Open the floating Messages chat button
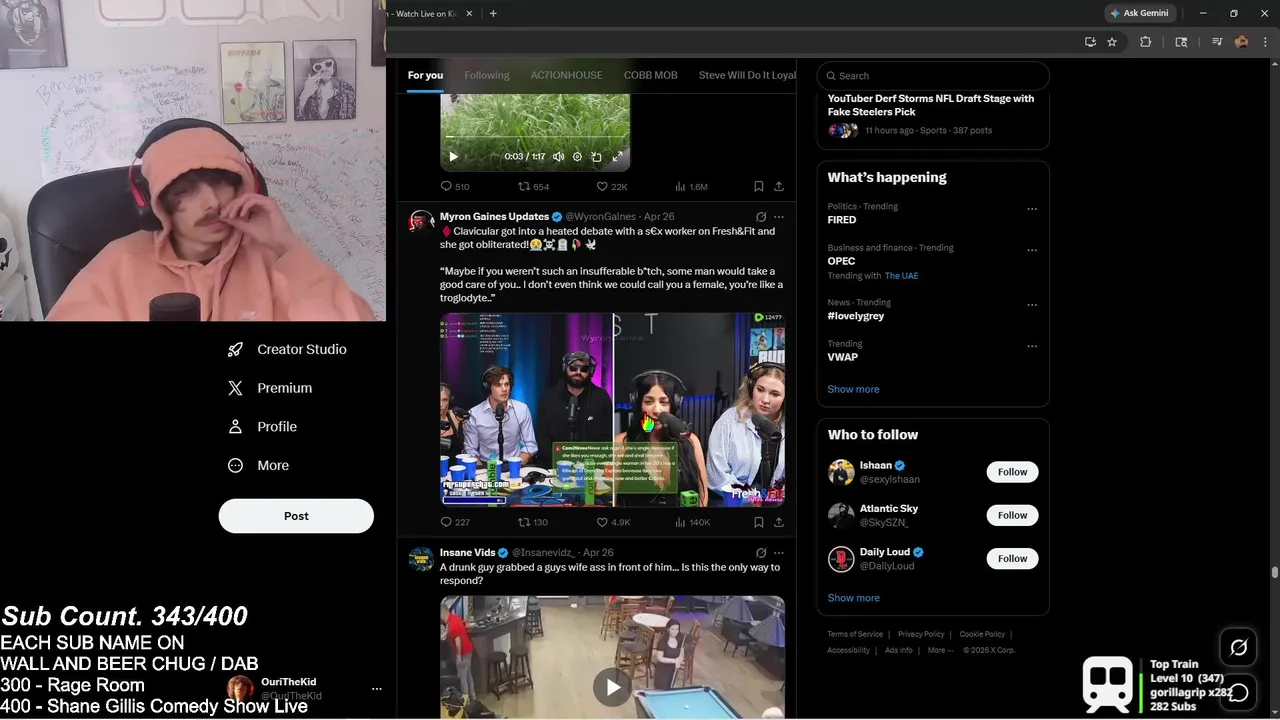 coord(1238,692)
